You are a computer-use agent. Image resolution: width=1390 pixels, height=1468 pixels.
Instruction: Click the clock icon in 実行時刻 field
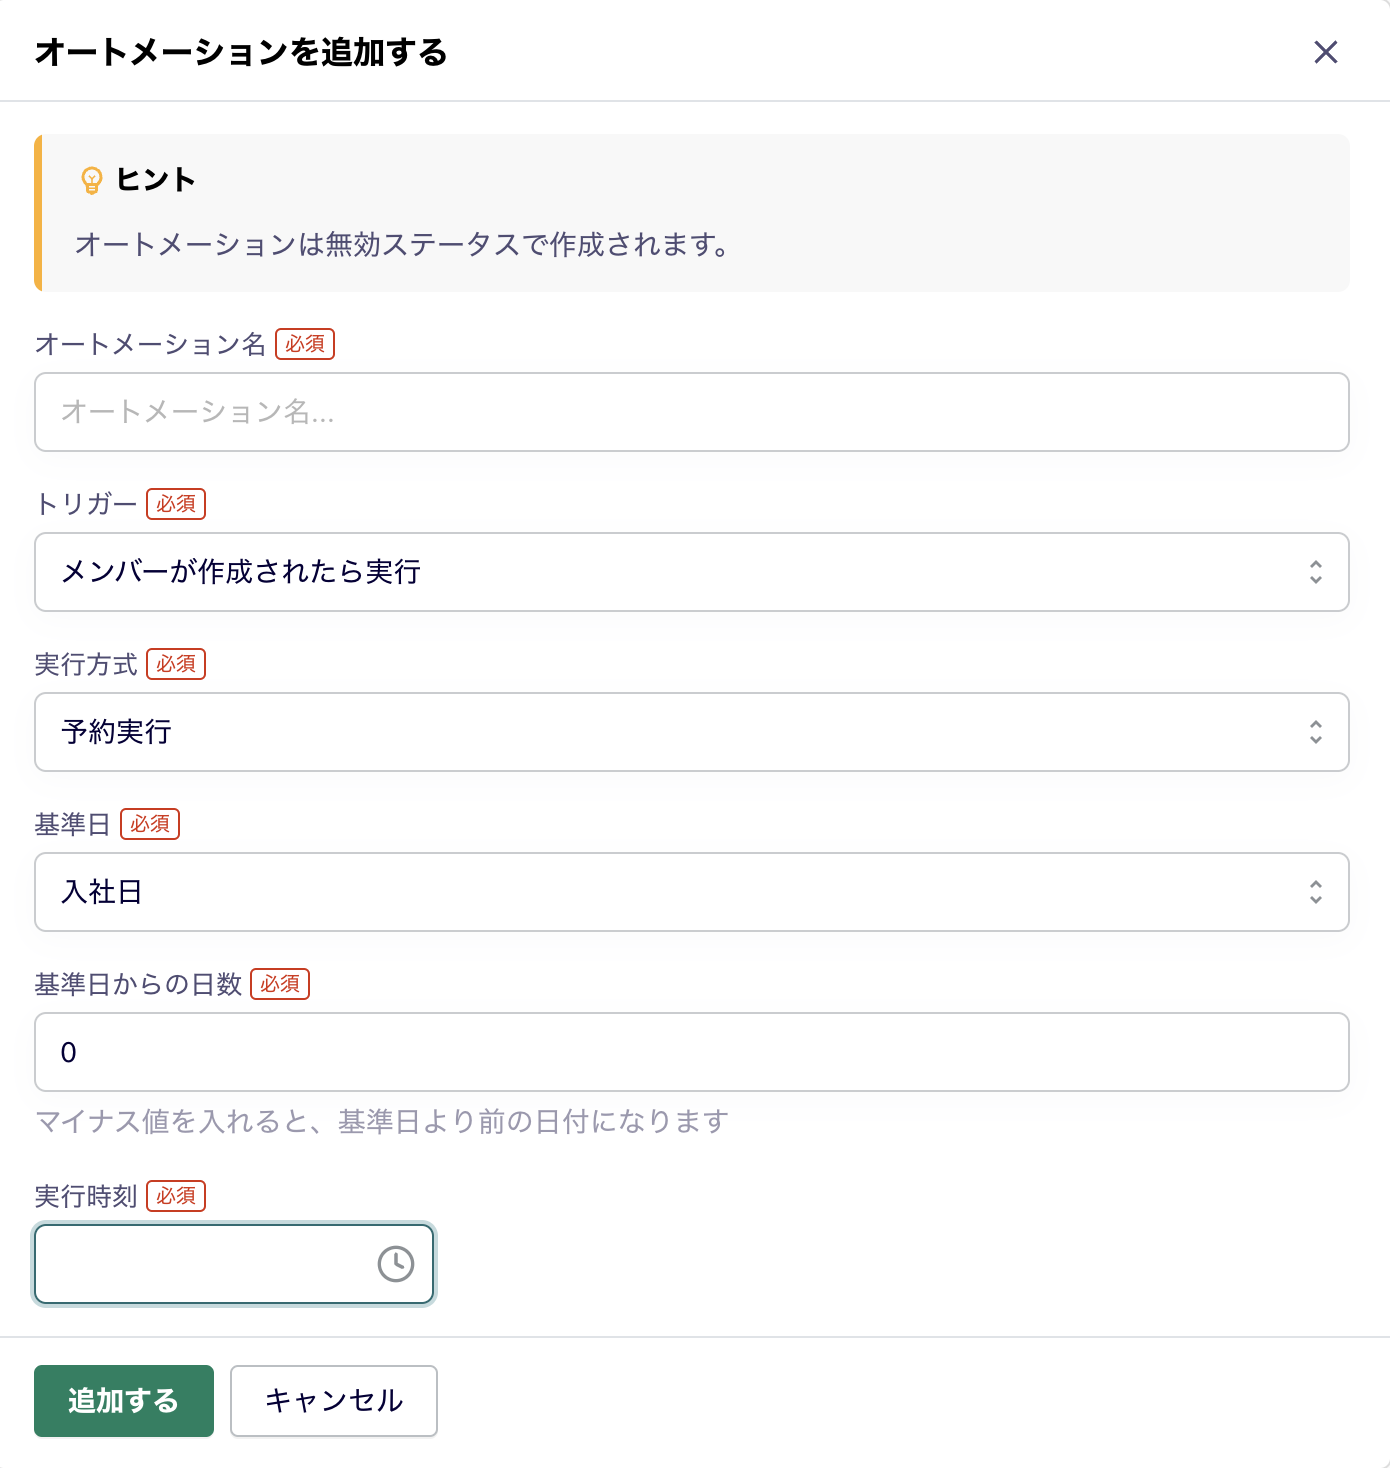(x=395, y=1263)
